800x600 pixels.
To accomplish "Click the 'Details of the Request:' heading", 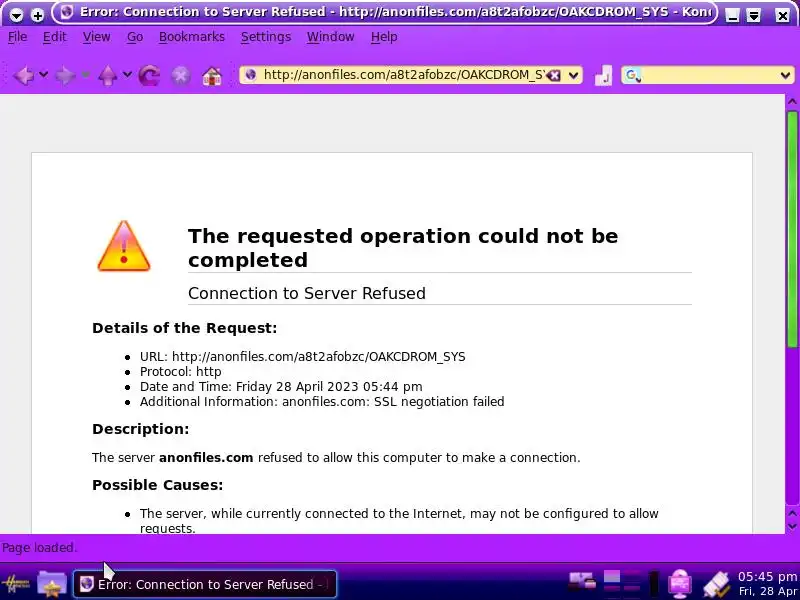I will click(185, 328).
